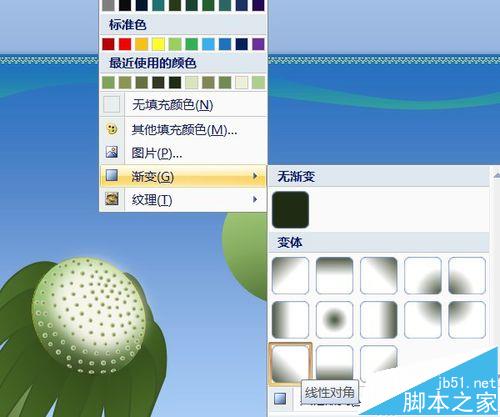Select the black theme color swatch in top row
This screenshot has height=417, width=500.
[125, 5]
